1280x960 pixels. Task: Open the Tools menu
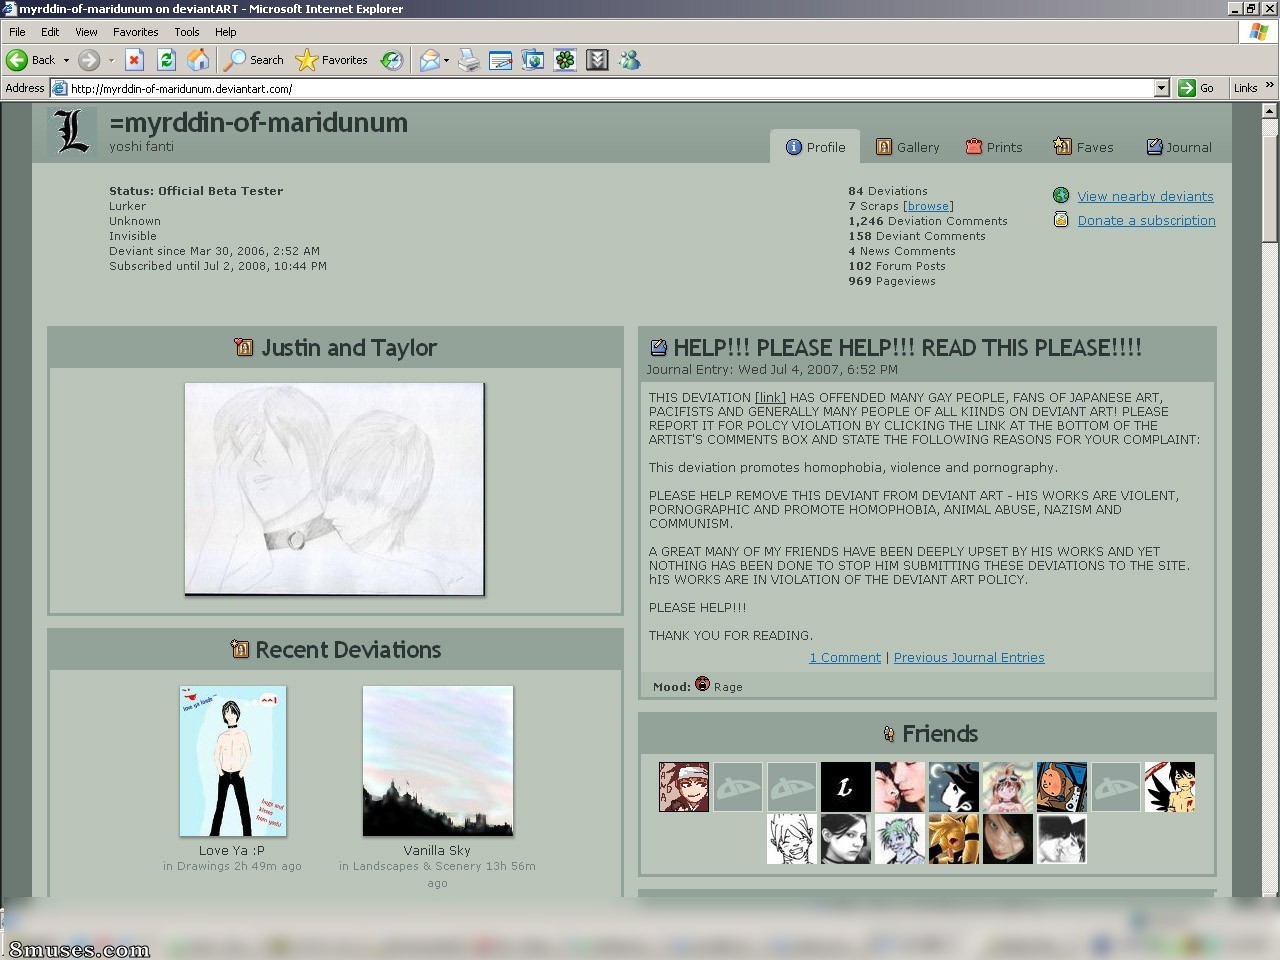pos(187,32)
